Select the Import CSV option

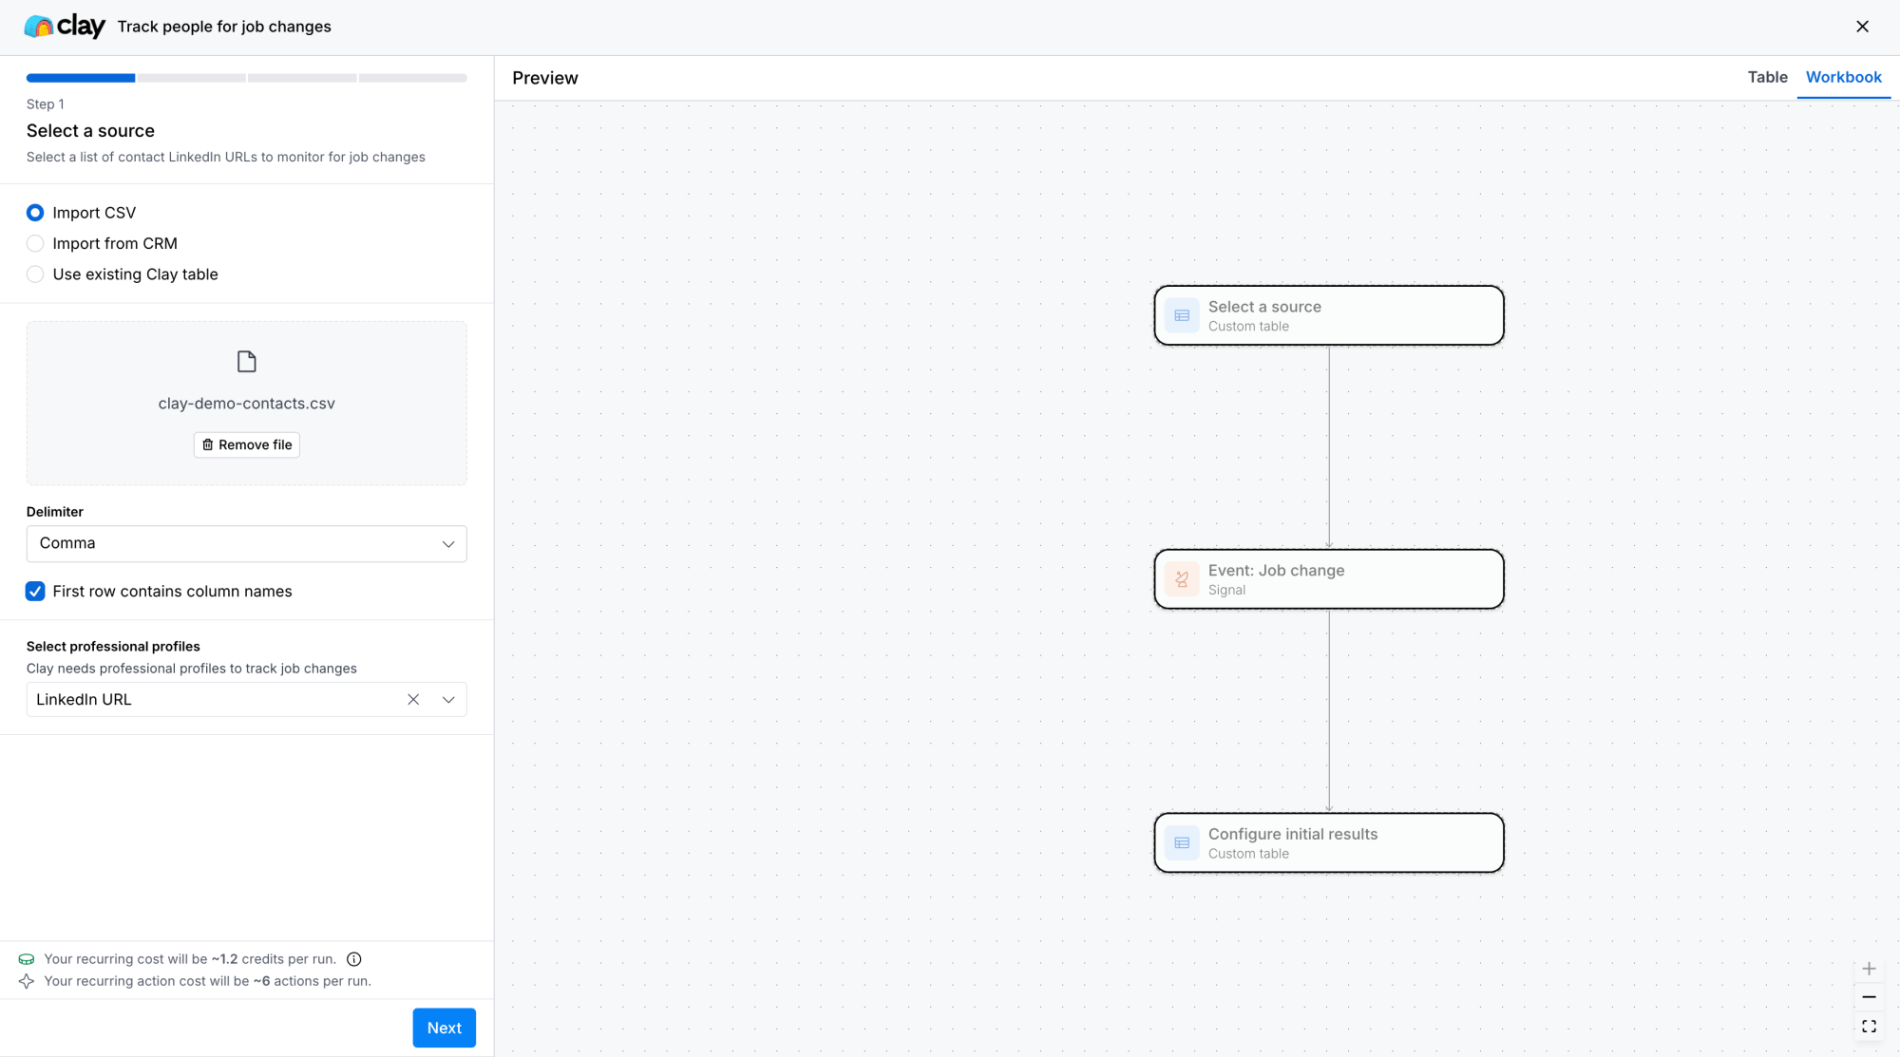coord(35,213)
